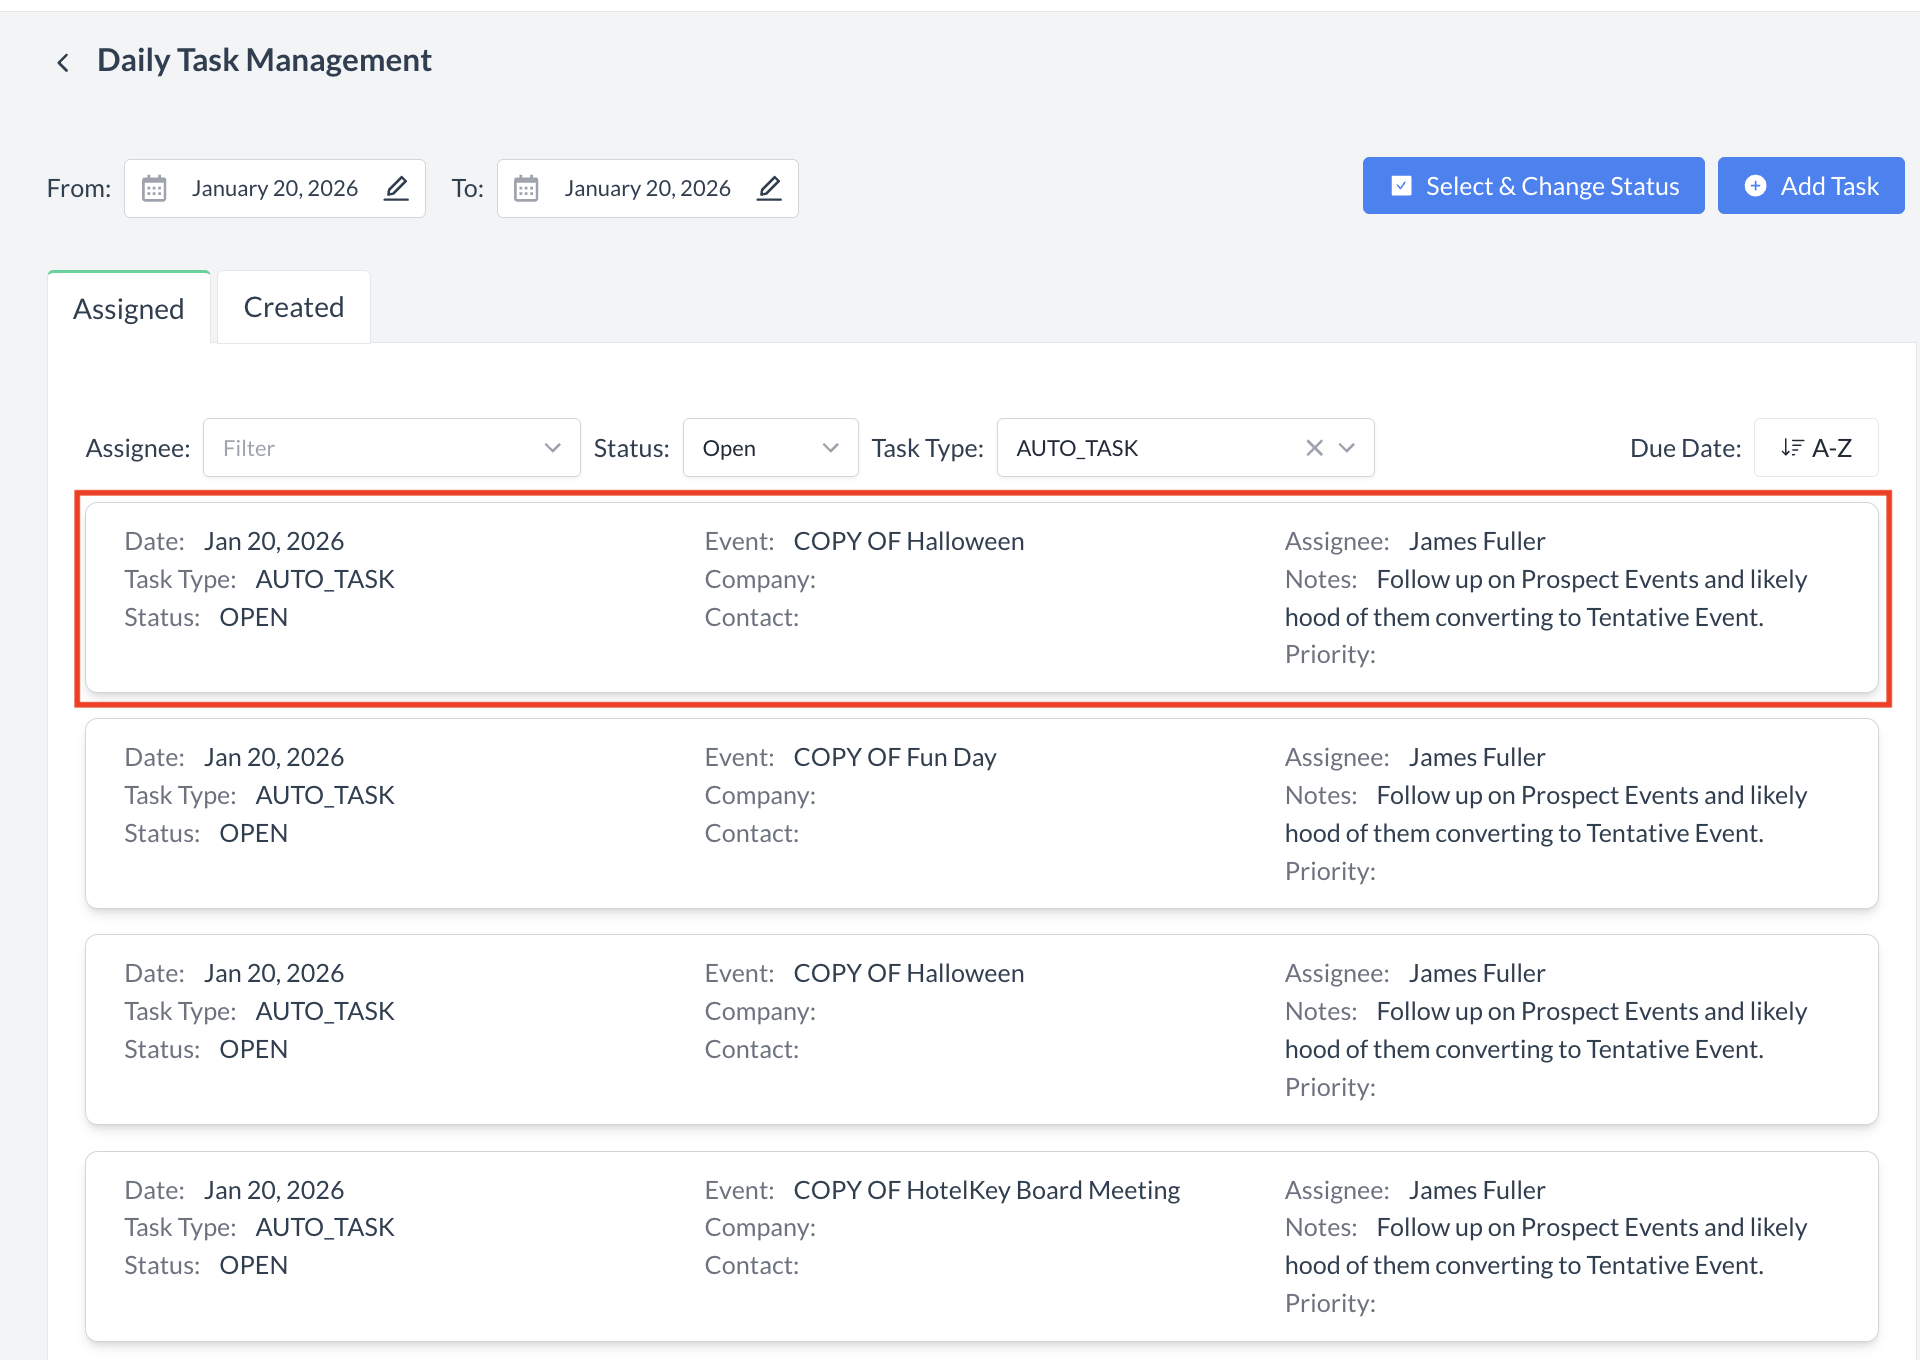The image size is (1920, 1360).
Task: Select the Assigned tab
Action: pos(128,308)
